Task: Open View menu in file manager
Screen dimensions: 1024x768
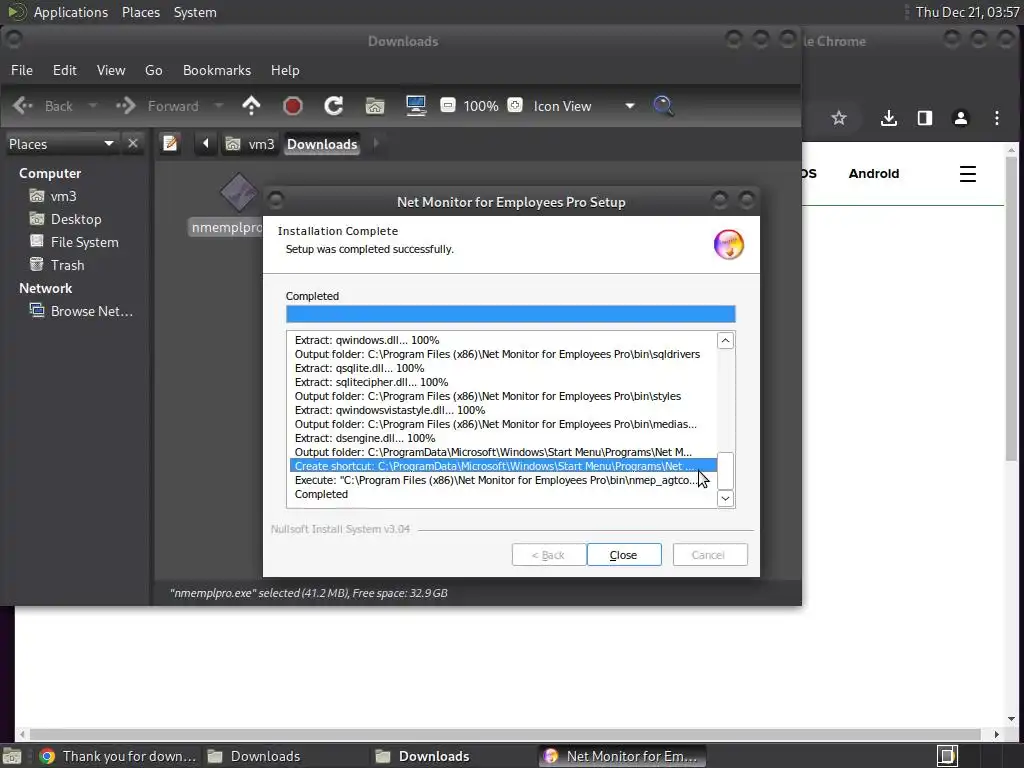Action: 110,70
